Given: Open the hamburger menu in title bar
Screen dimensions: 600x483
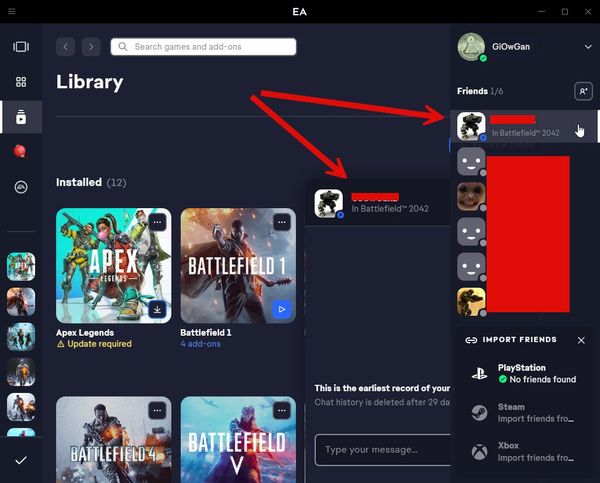Looking at the screenshot, I should pyautogui.click(x=11, y=11).
